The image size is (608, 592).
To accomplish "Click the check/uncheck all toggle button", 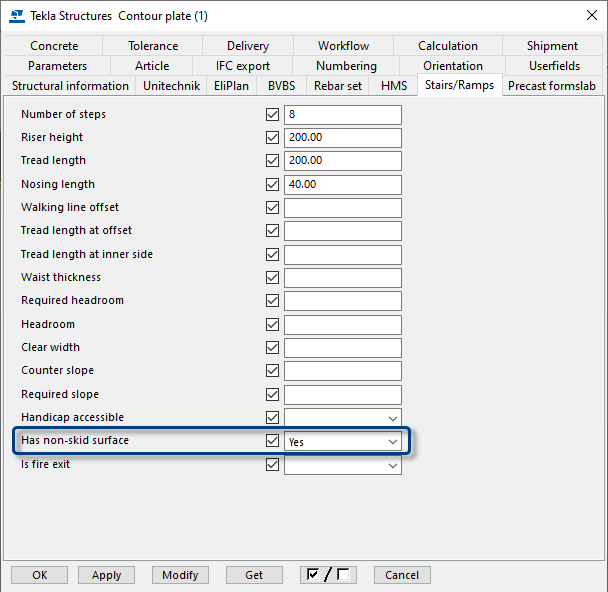I will click(x=329, y=575).
